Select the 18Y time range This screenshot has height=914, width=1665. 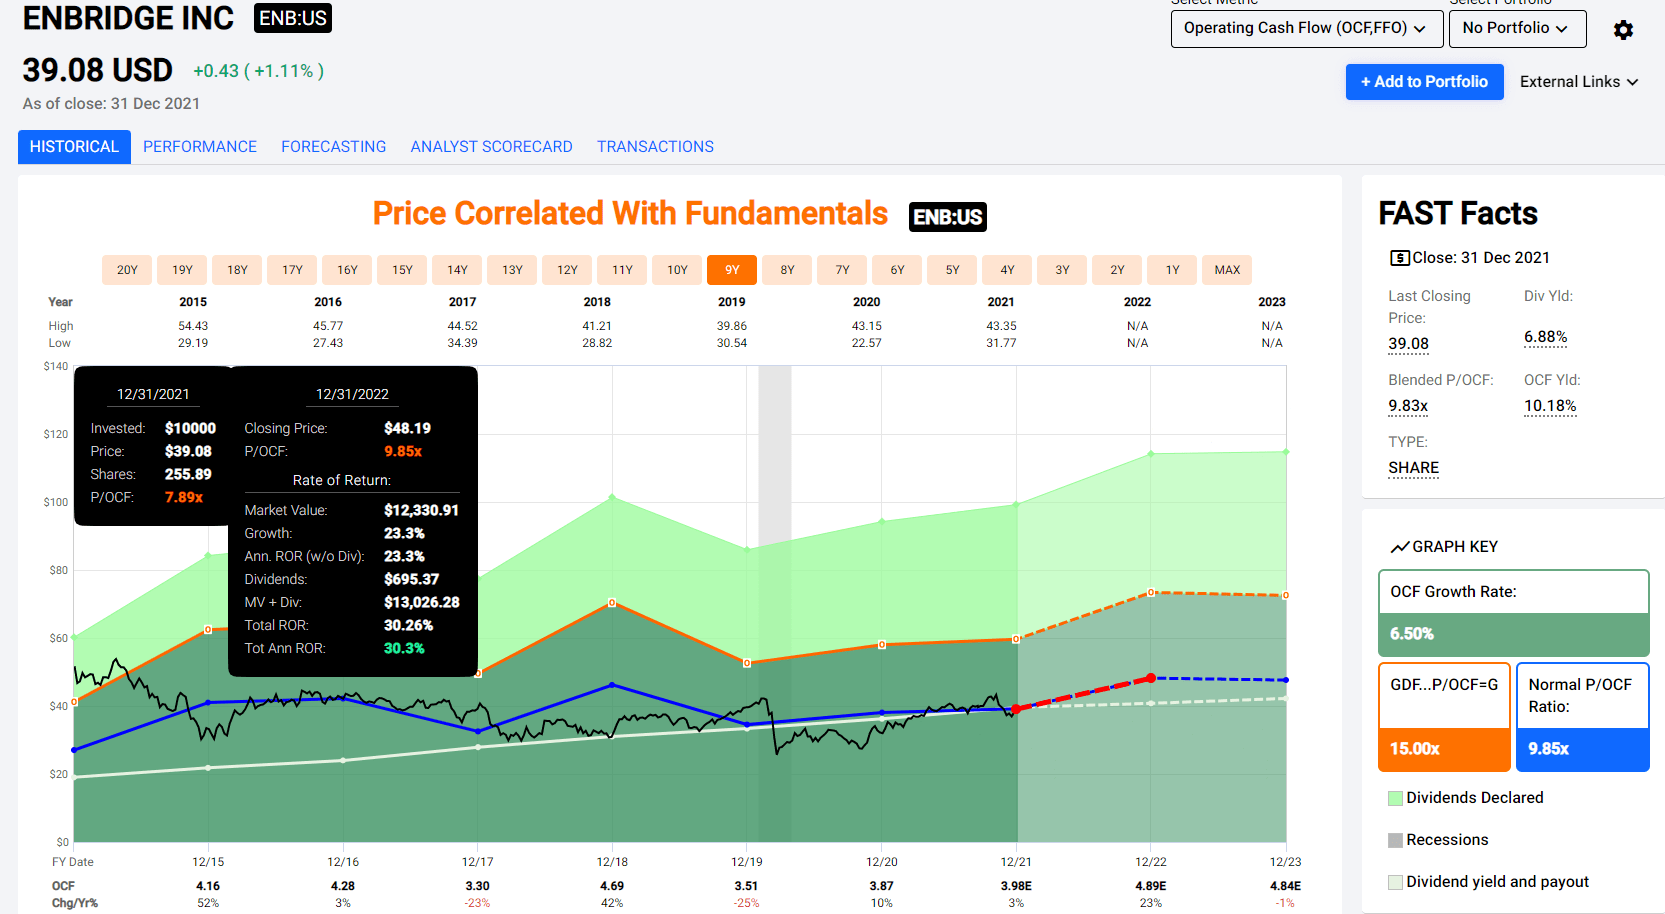click(237, 270)
